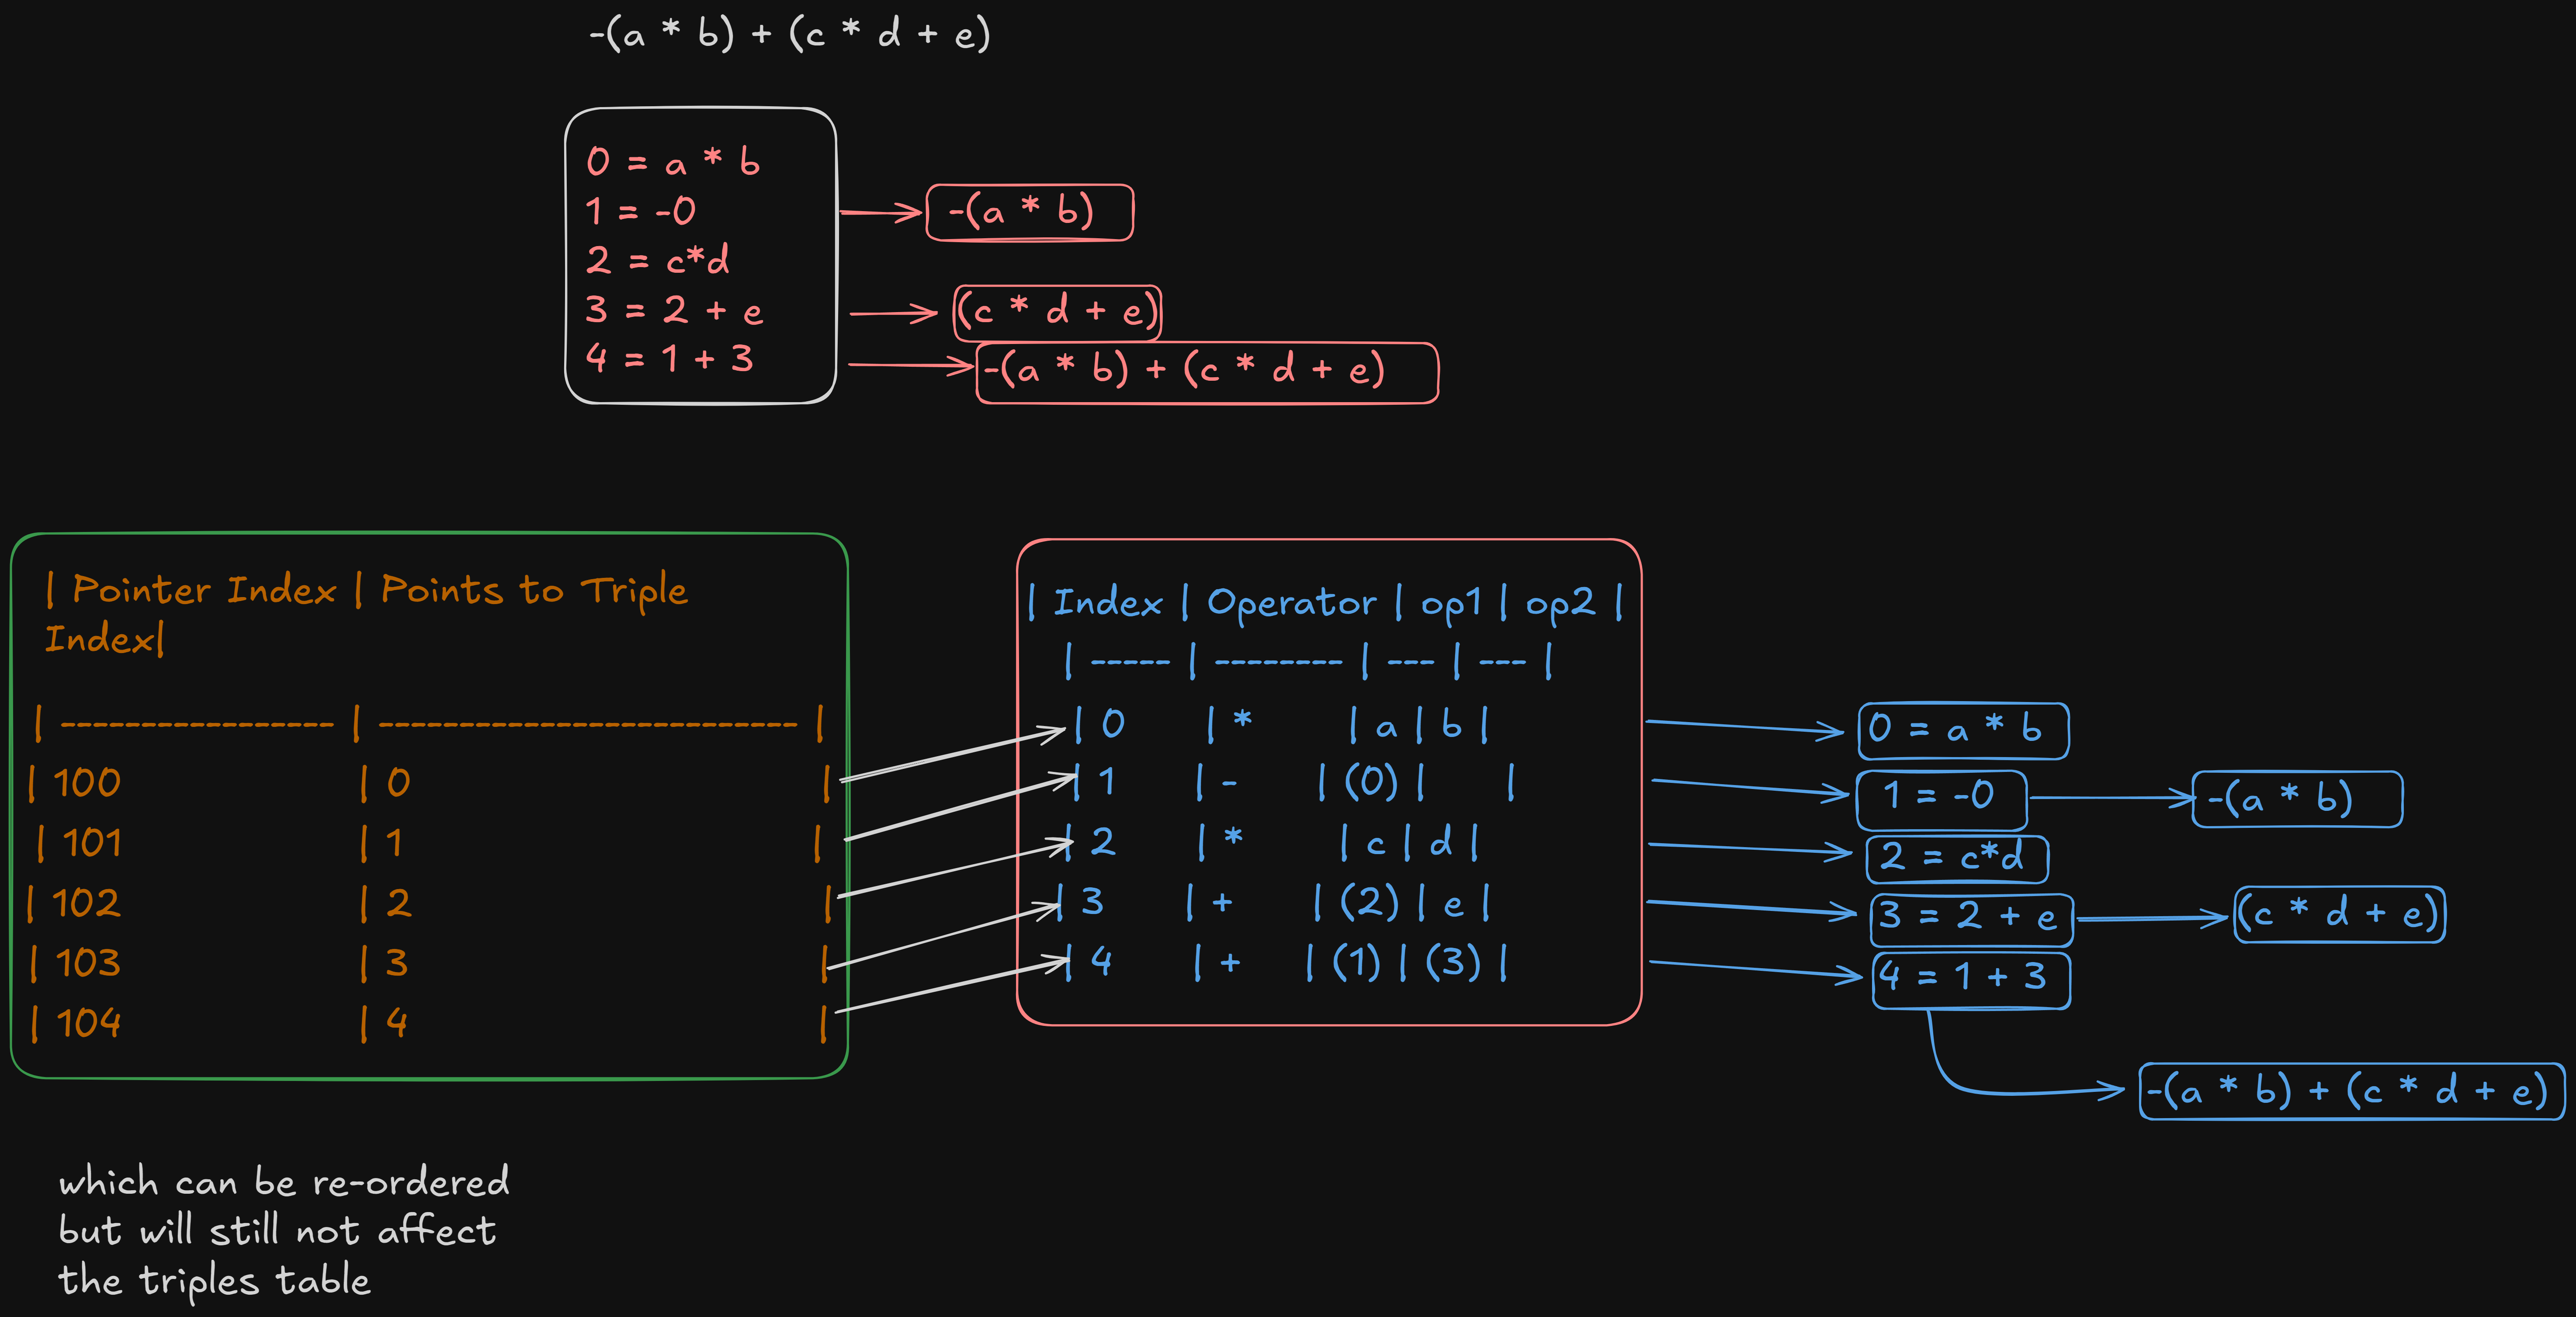2576x1317 pixels.
Task: Click index '1' in the triples table
Action: 1106,782
